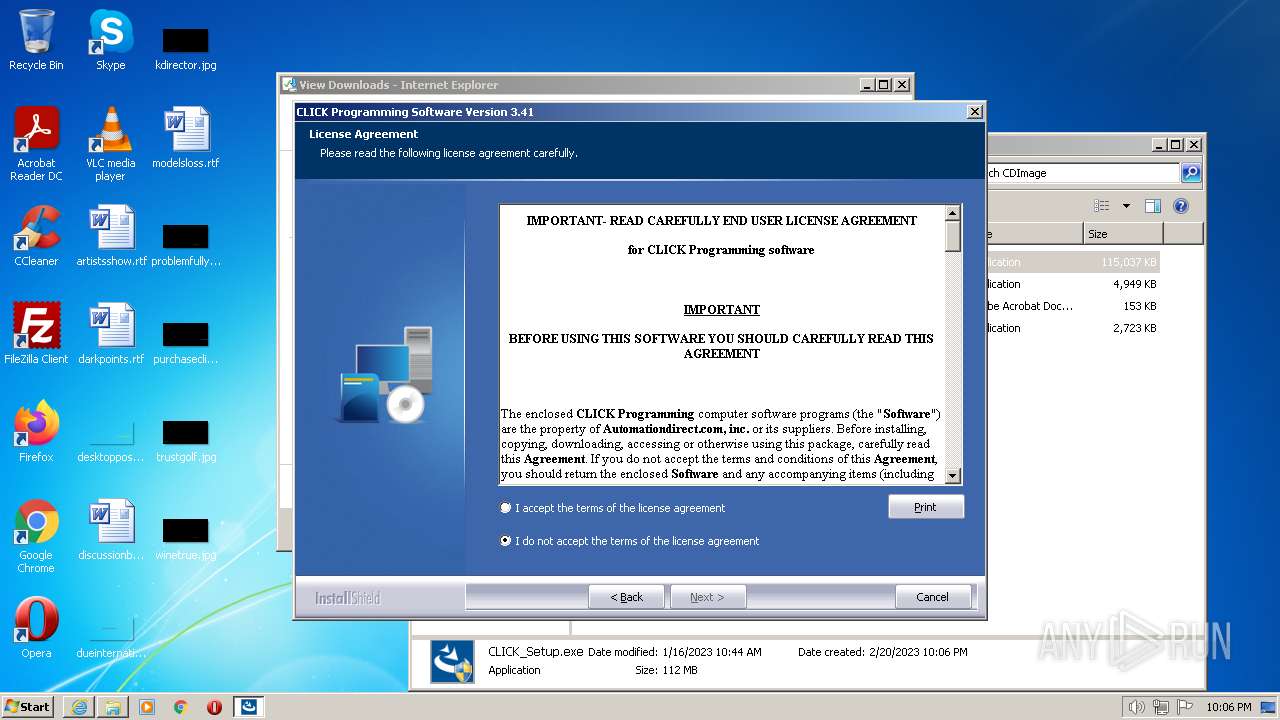1280x720 pixels.
Task: Maximize the View Downloads window
Action: (884, 85)
